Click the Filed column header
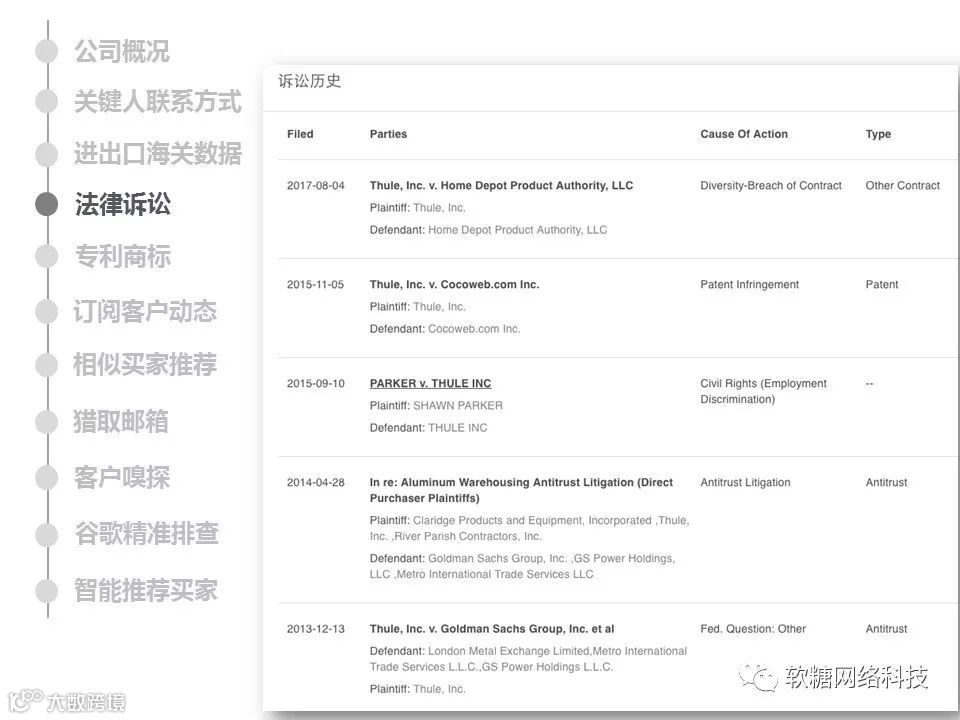 click(x=300, y=134)
